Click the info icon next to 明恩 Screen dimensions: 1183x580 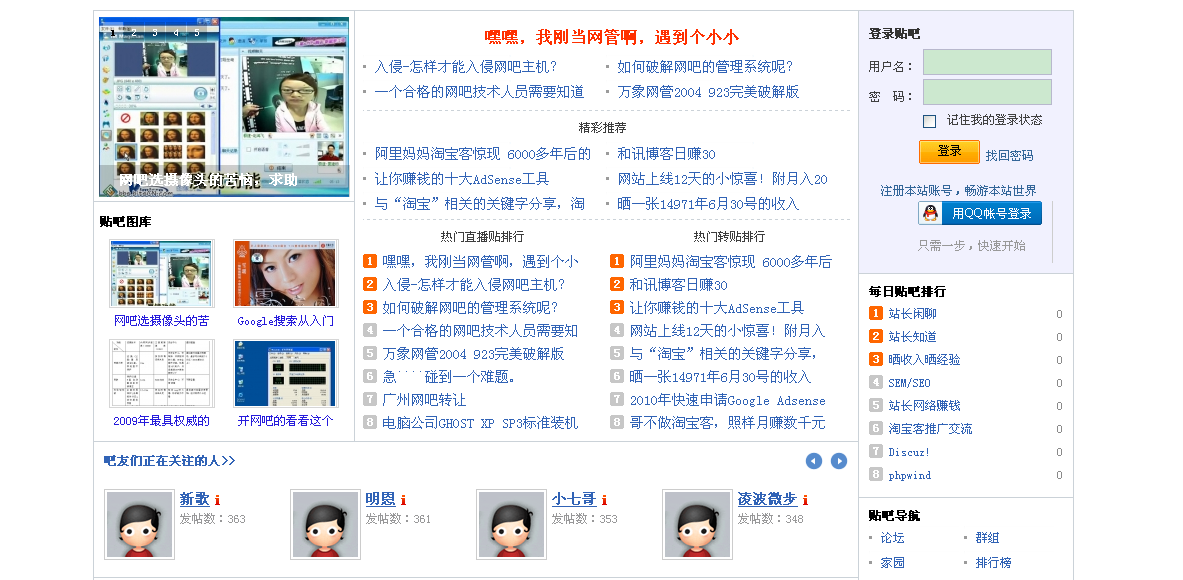(403, 500)
